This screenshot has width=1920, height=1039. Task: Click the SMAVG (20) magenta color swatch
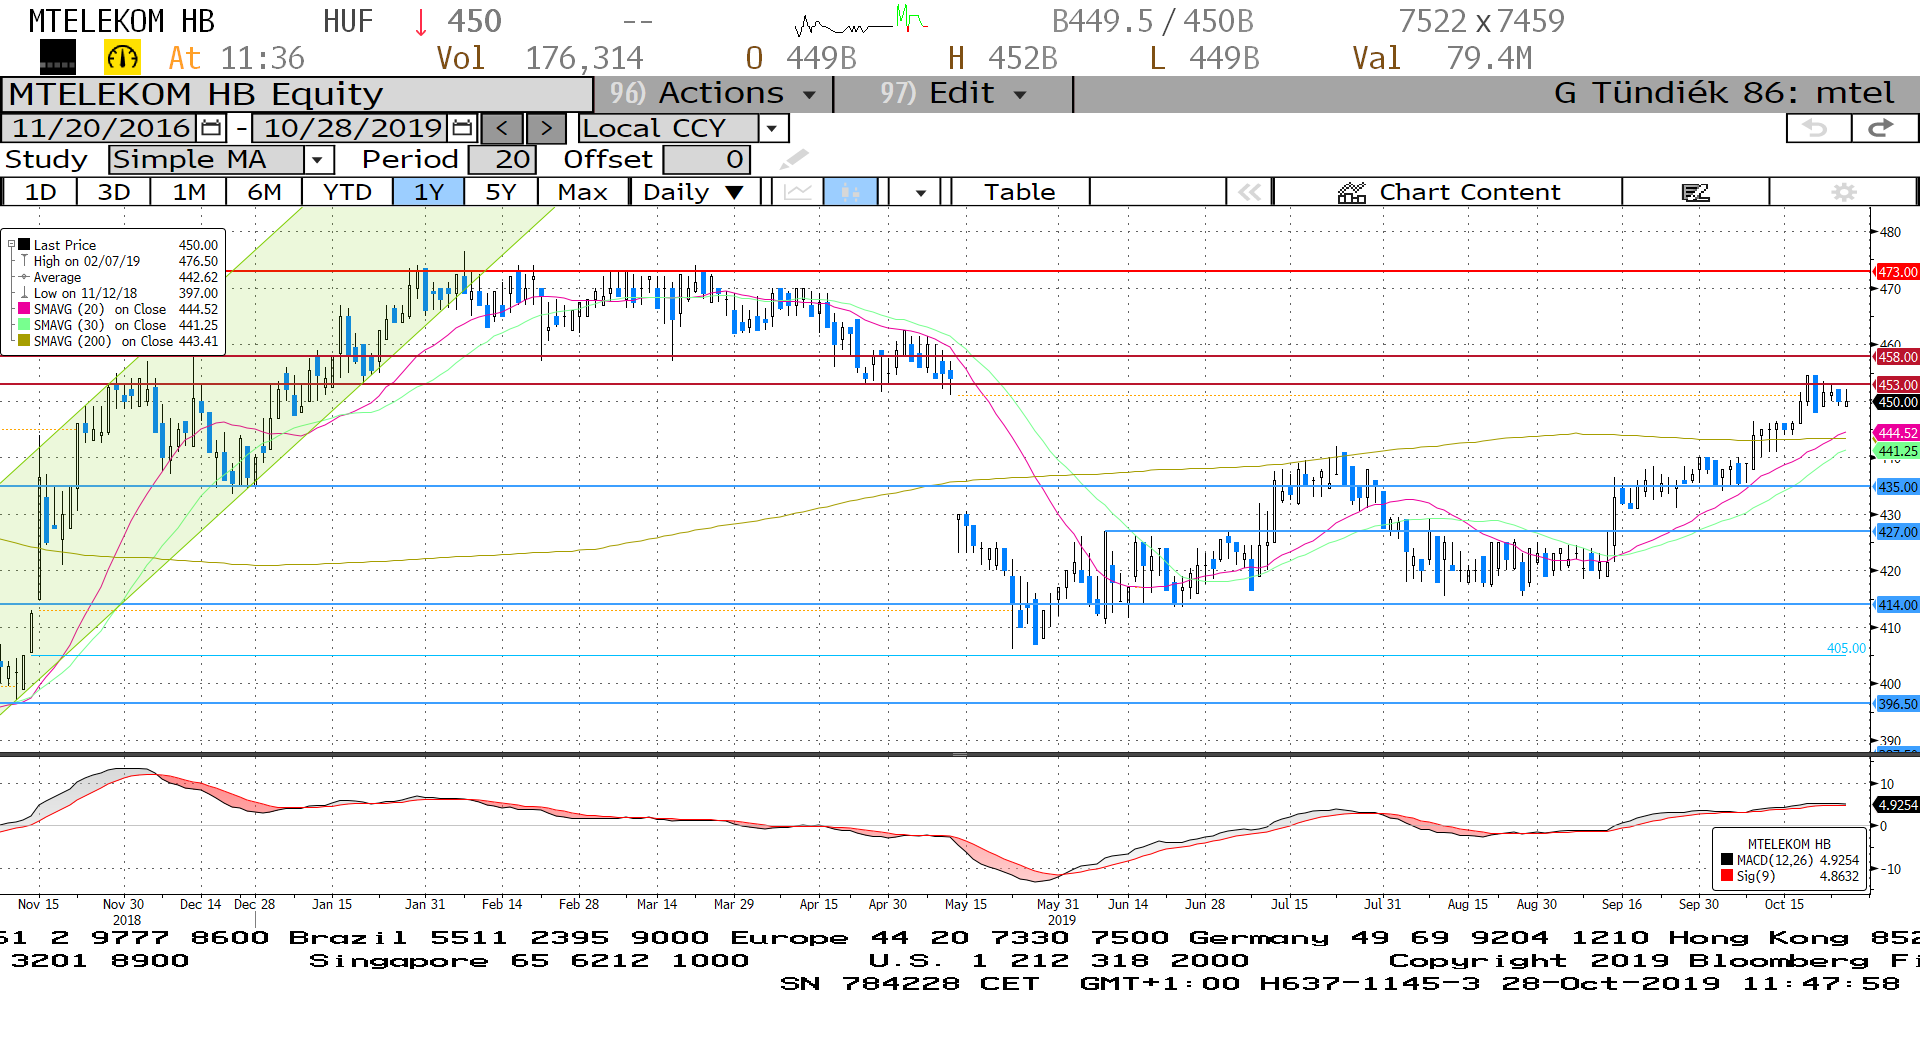24,309
